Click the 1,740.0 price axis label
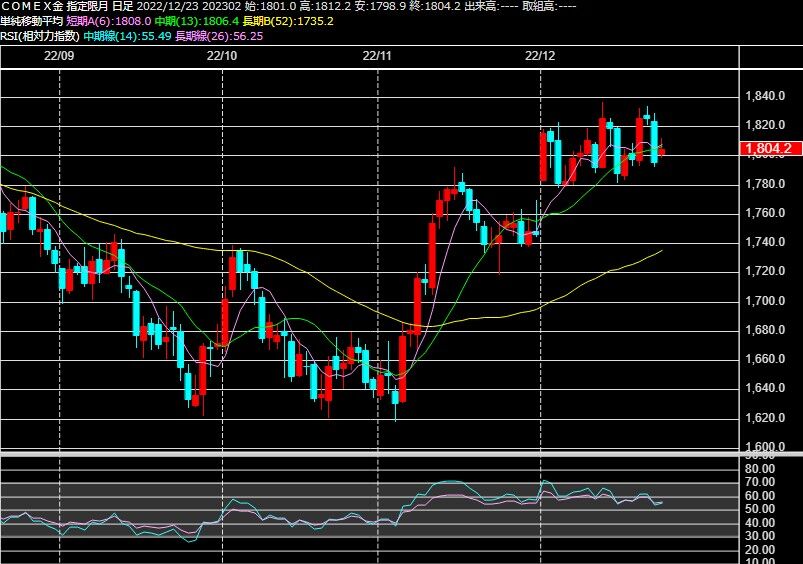The image size is (803, 564). coord(765,242)
